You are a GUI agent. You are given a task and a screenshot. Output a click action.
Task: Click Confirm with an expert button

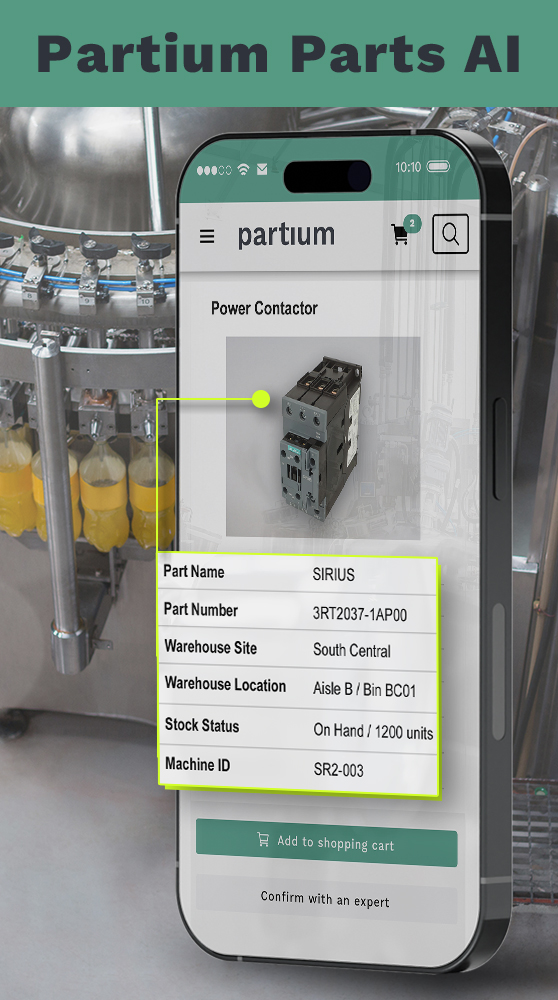point(325,899)
